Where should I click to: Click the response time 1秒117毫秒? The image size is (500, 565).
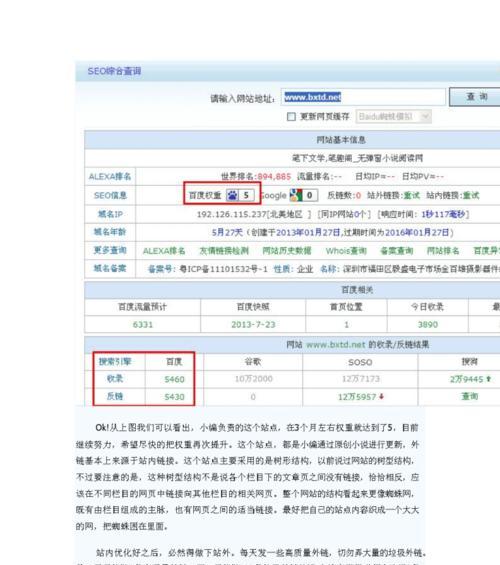[x=444, y=214]
